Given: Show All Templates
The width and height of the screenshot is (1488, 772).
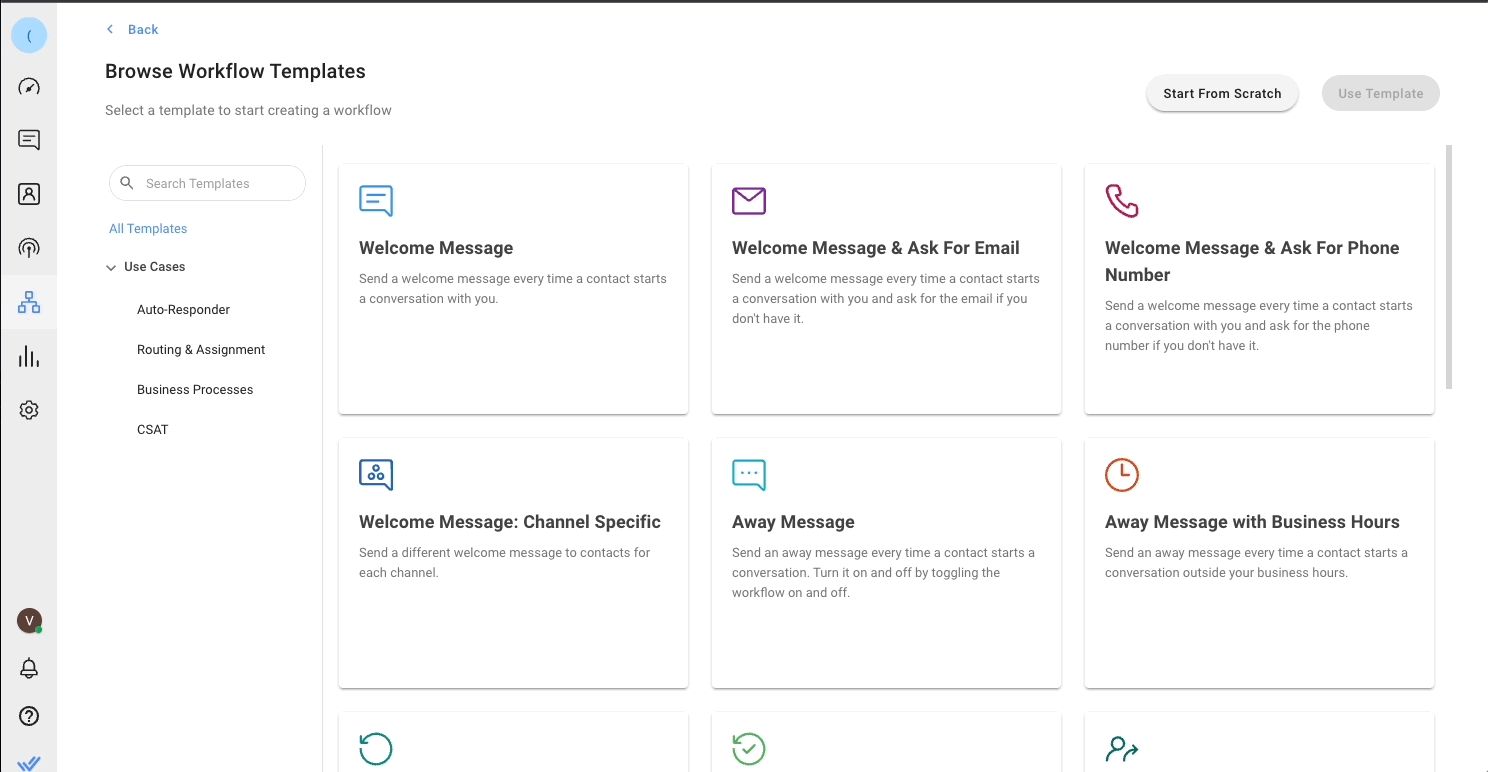Looking at the screenshot, I should coord(148,229).
